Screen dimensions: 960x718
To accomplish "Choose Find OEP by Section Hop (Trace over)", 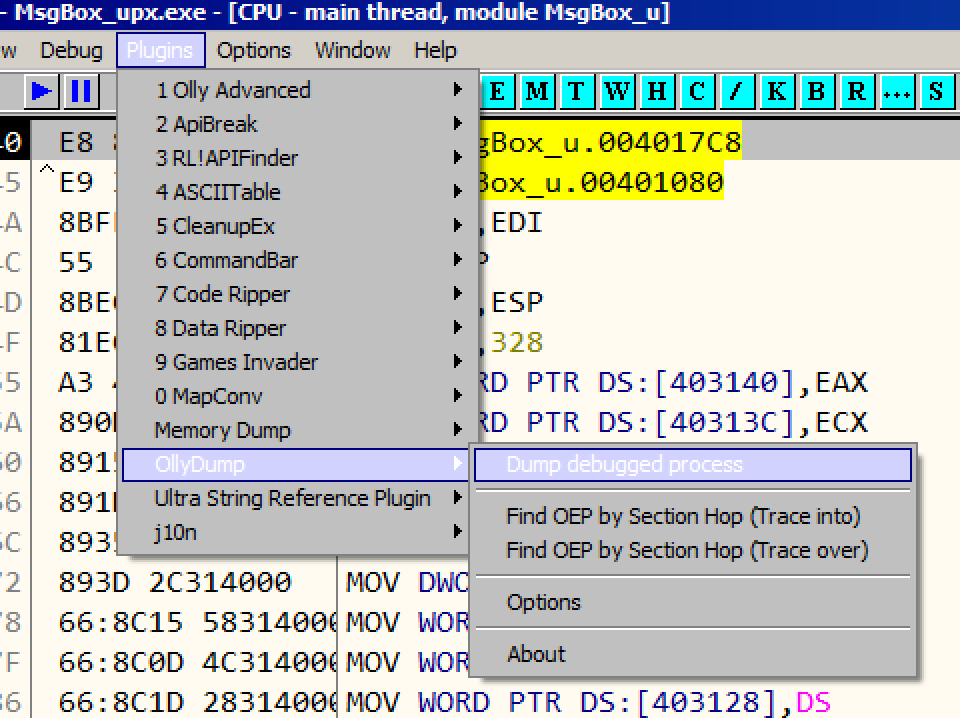I will [693, 550].
